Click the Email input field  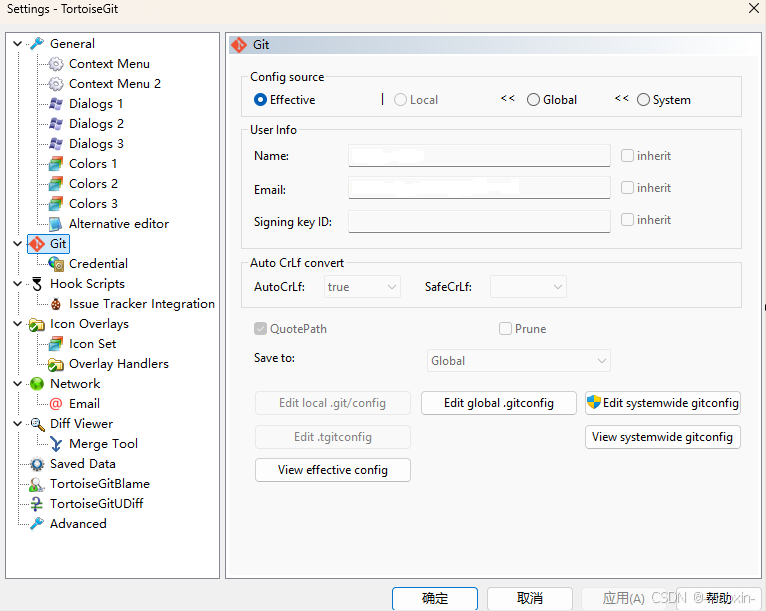(479, 188)
